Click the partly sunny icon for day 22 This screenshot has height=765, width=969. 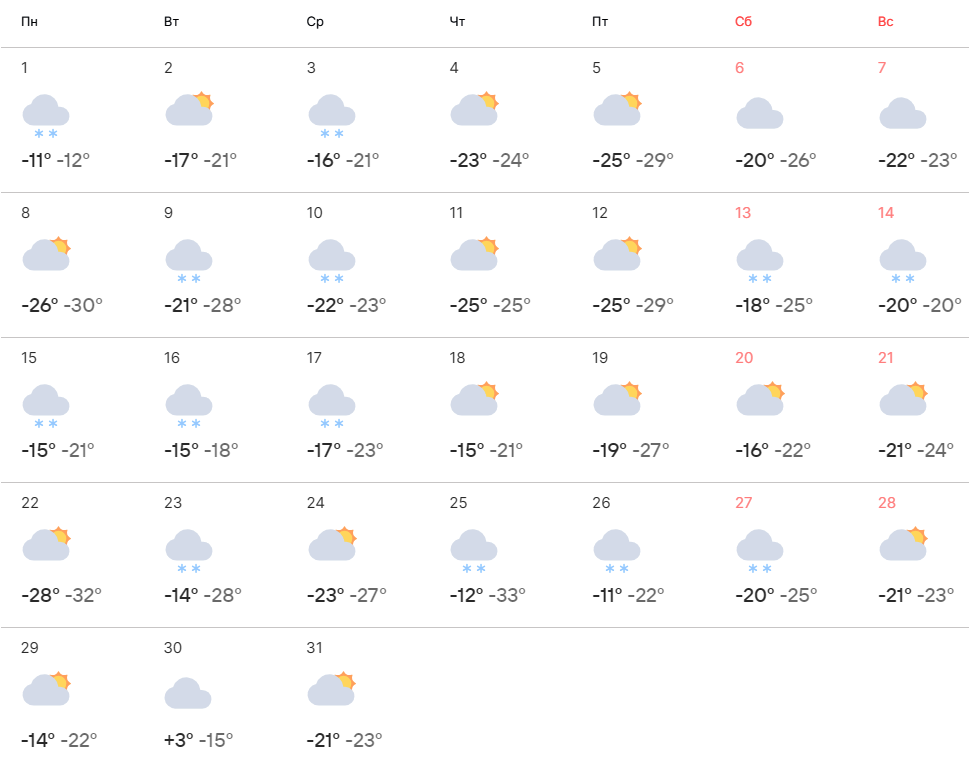(x=46, y=544)
